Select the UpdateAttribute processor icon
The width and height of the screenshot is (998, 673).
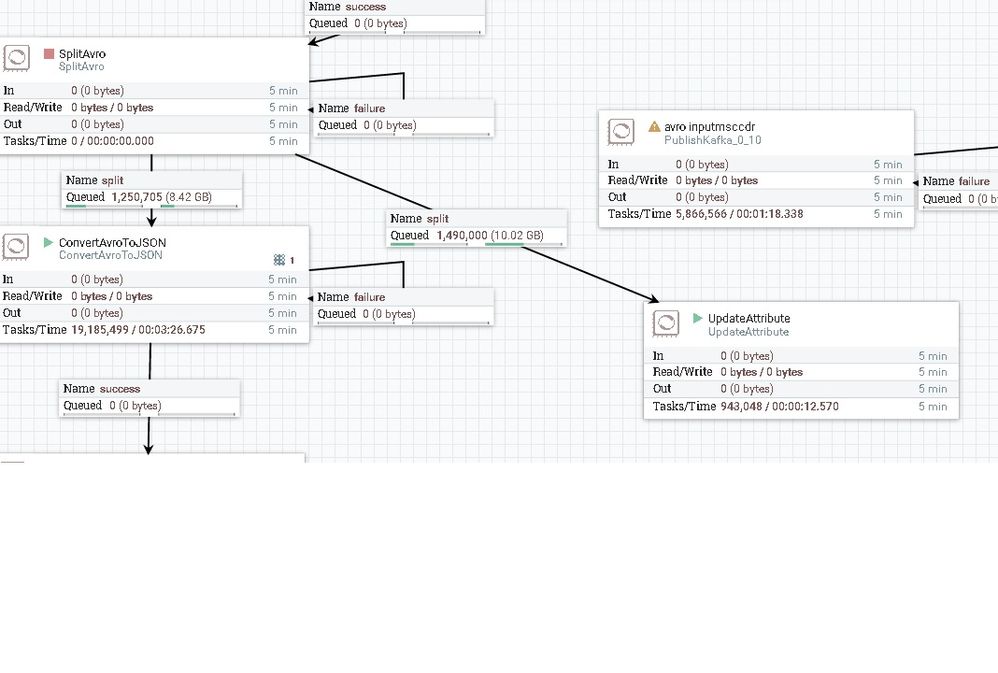tap(666, 323)
